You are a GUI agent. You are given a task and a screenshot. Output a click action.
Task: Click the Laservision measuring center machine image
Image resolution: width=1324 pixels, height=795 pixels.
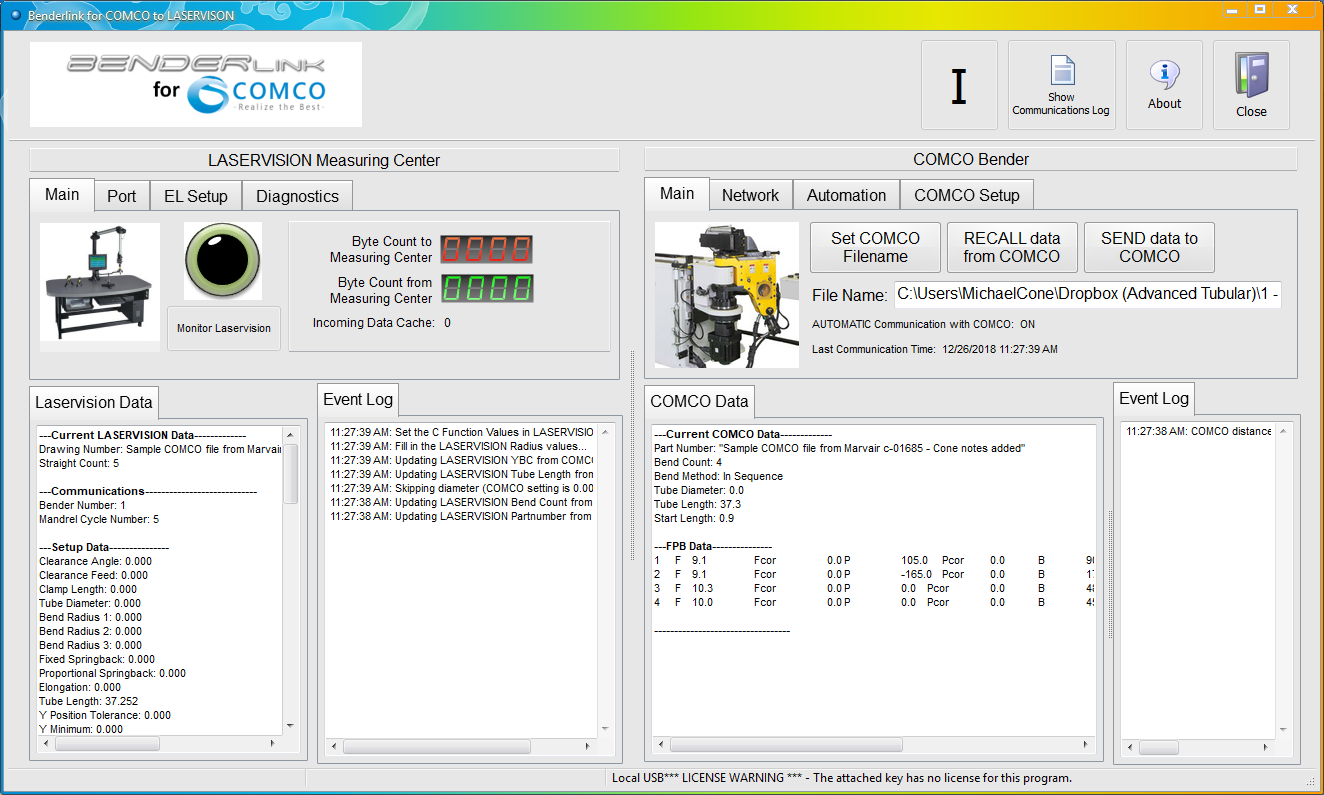tap(100, 281)
